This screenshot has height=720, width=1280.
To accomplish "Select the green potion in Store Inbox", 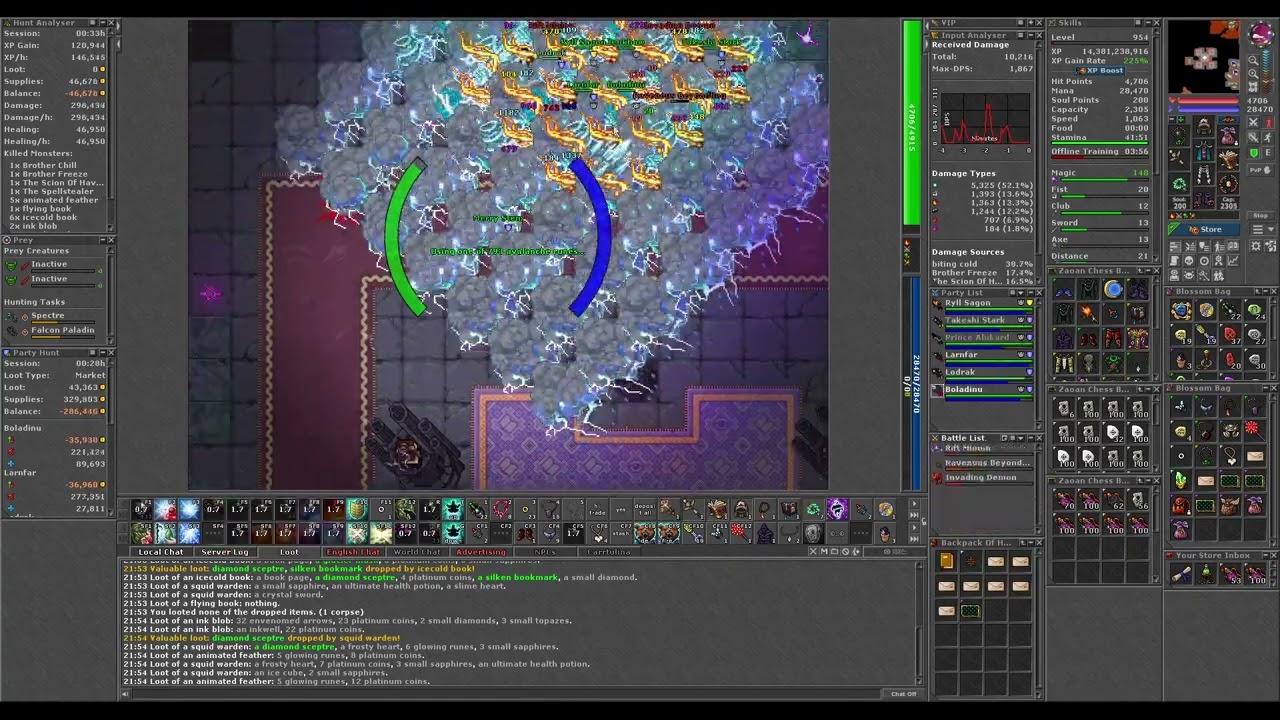I will [1205, 573].
